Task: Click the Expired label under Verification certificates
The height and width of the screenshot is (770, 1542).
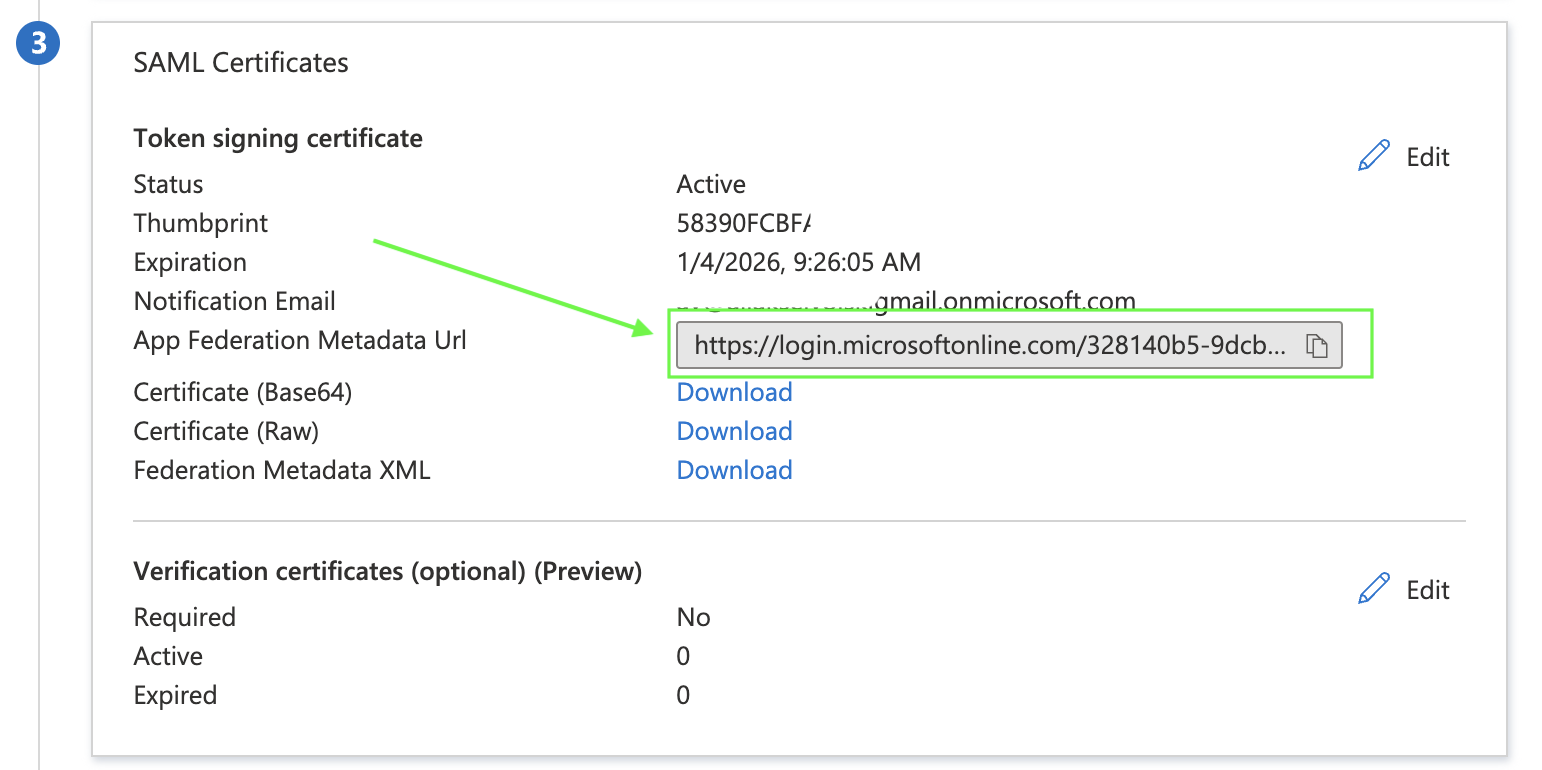Action: click(175, 695)
